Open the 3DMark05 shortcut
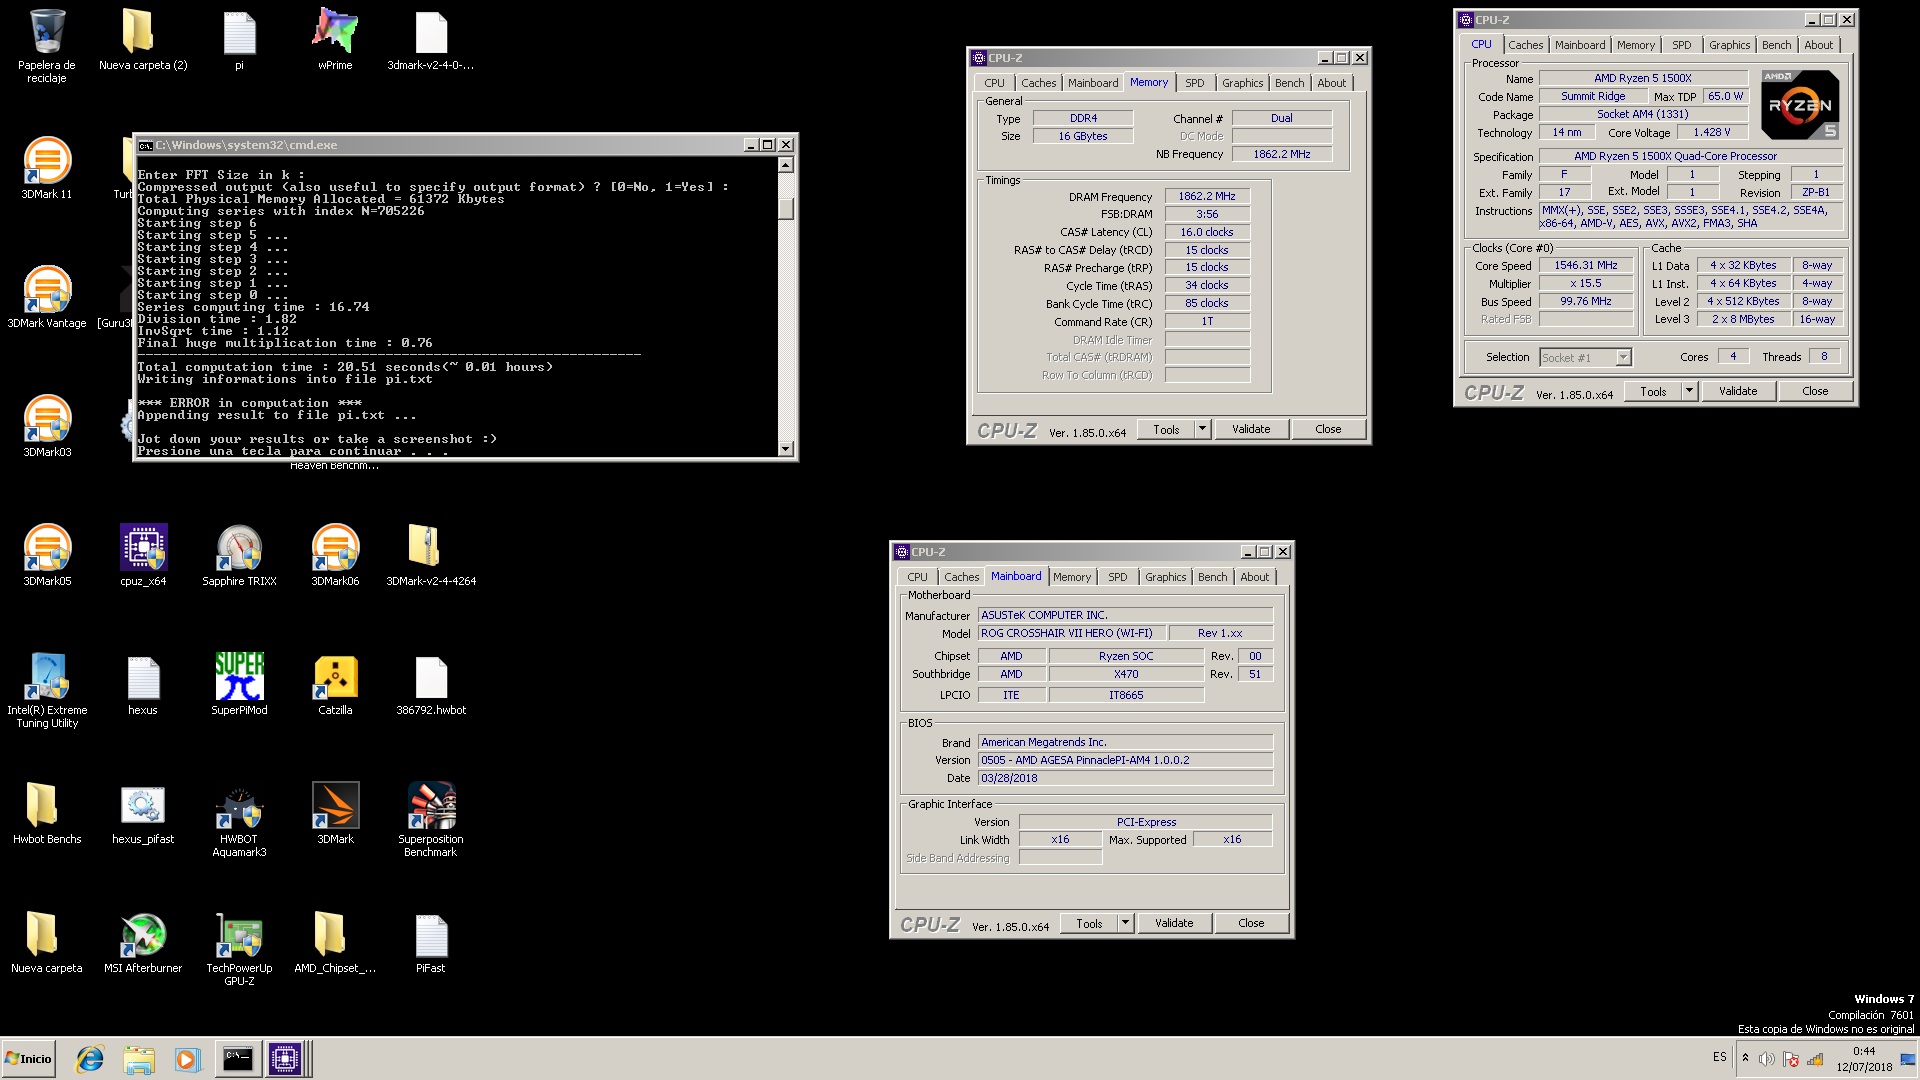This screenshot has height=1080, width=1920. (47, 555)
